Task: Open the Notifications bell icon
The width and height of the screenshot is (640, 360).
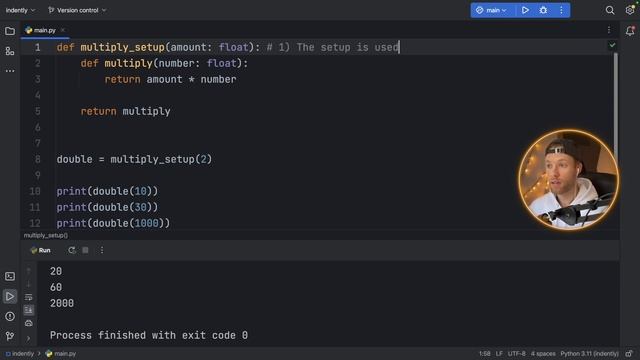Action: pyautogui.click(x=630, y=31)
